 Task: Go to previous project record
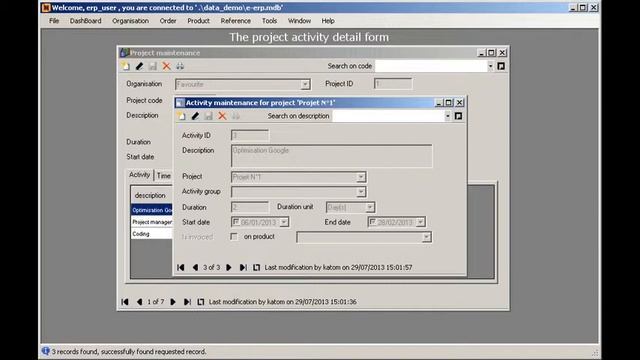click(x=139, y=302)
